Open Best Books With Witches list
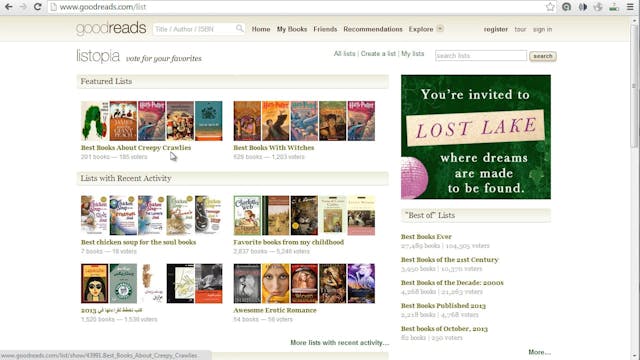640x360 pixels. pyautogui.click(x=274, y=147)
